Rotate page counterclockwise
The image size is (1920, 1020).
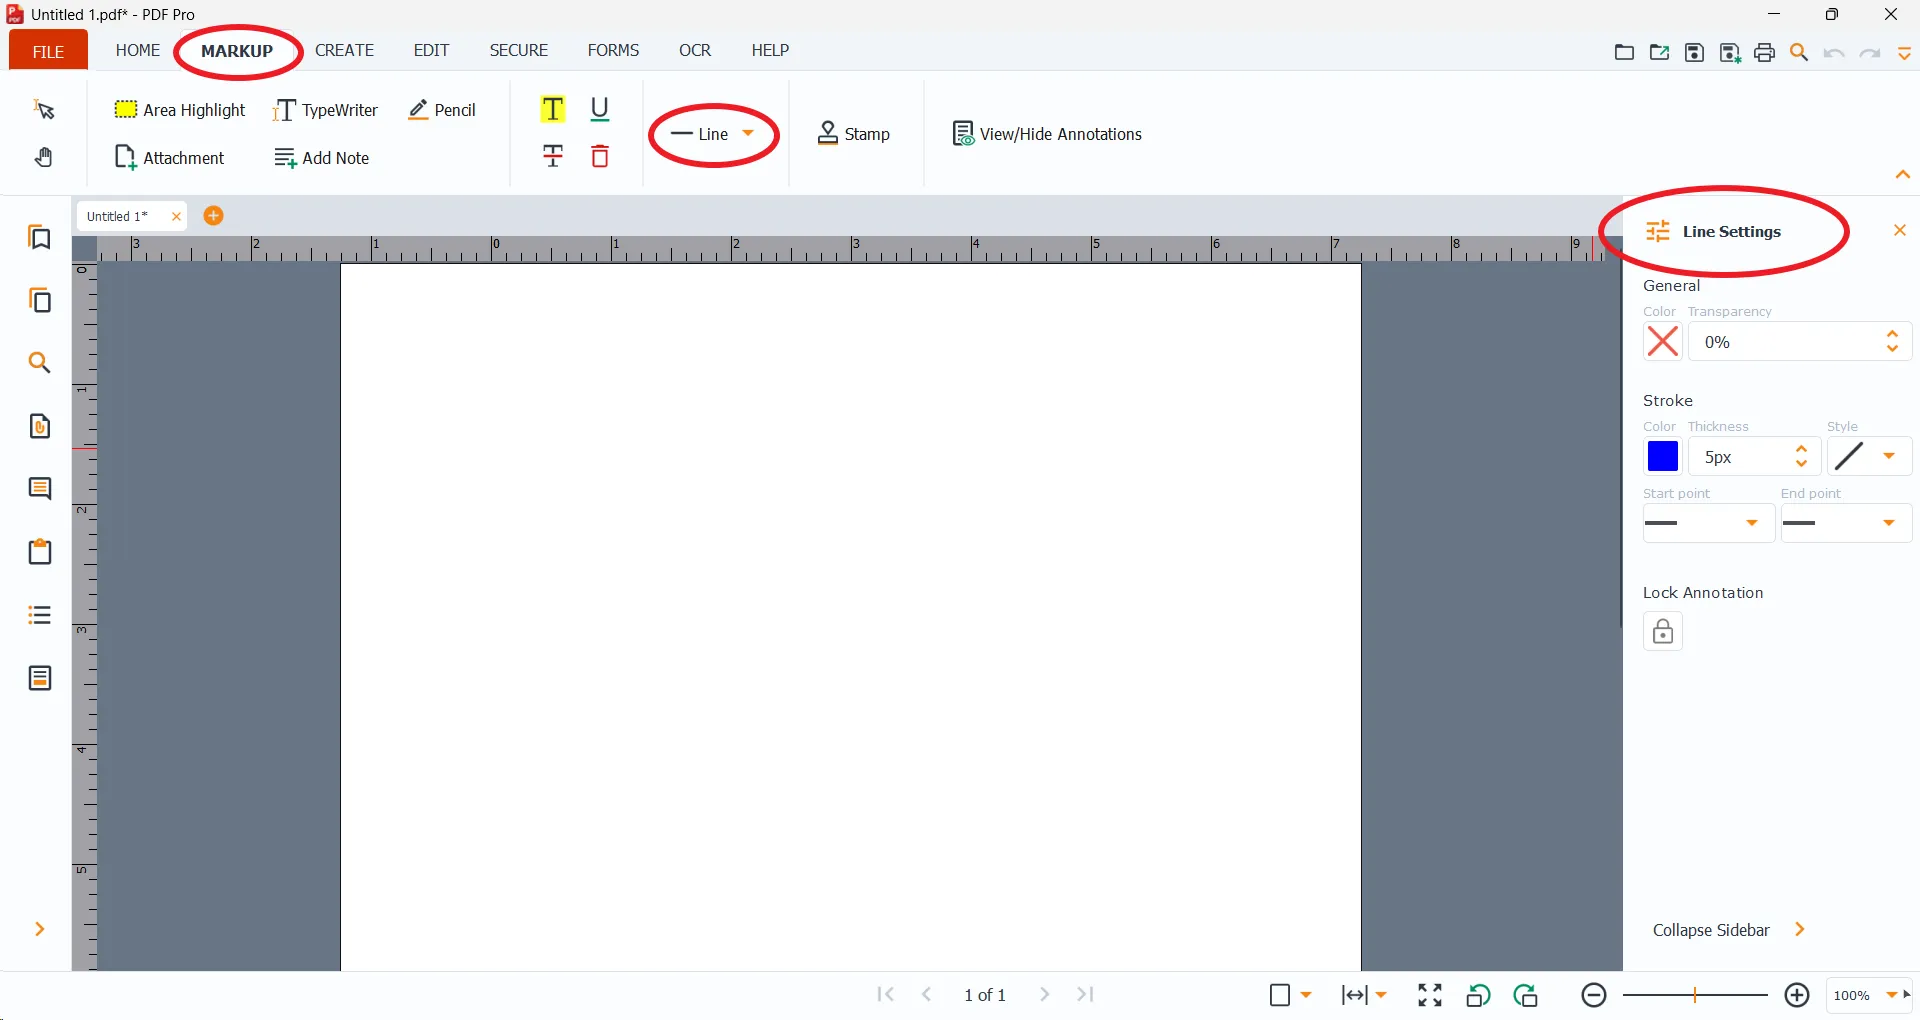[x=1478, y=995]
